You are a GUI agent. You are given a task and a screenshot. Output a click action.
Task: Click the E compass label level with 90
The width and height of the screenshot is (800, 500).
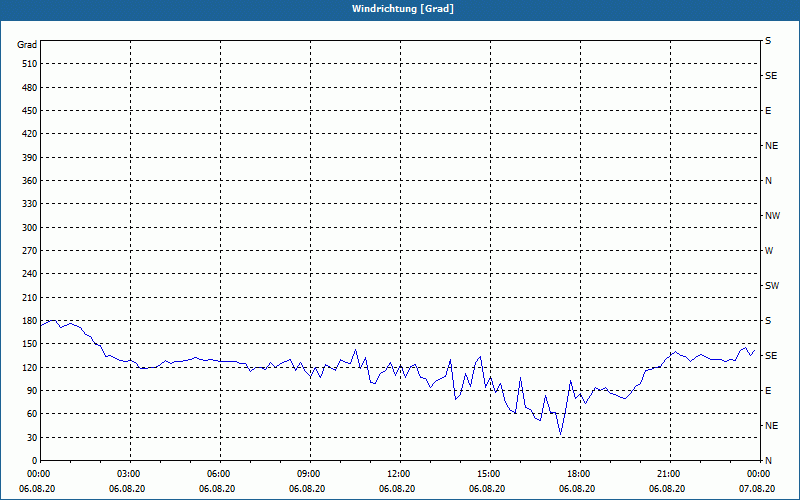(768, 391)
